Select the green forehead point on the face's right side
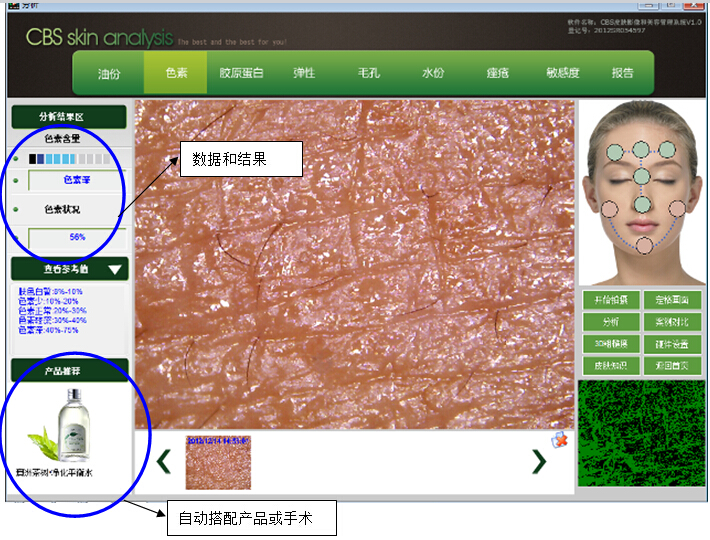Viewport: 710px width, 540px height. [667, 149]
